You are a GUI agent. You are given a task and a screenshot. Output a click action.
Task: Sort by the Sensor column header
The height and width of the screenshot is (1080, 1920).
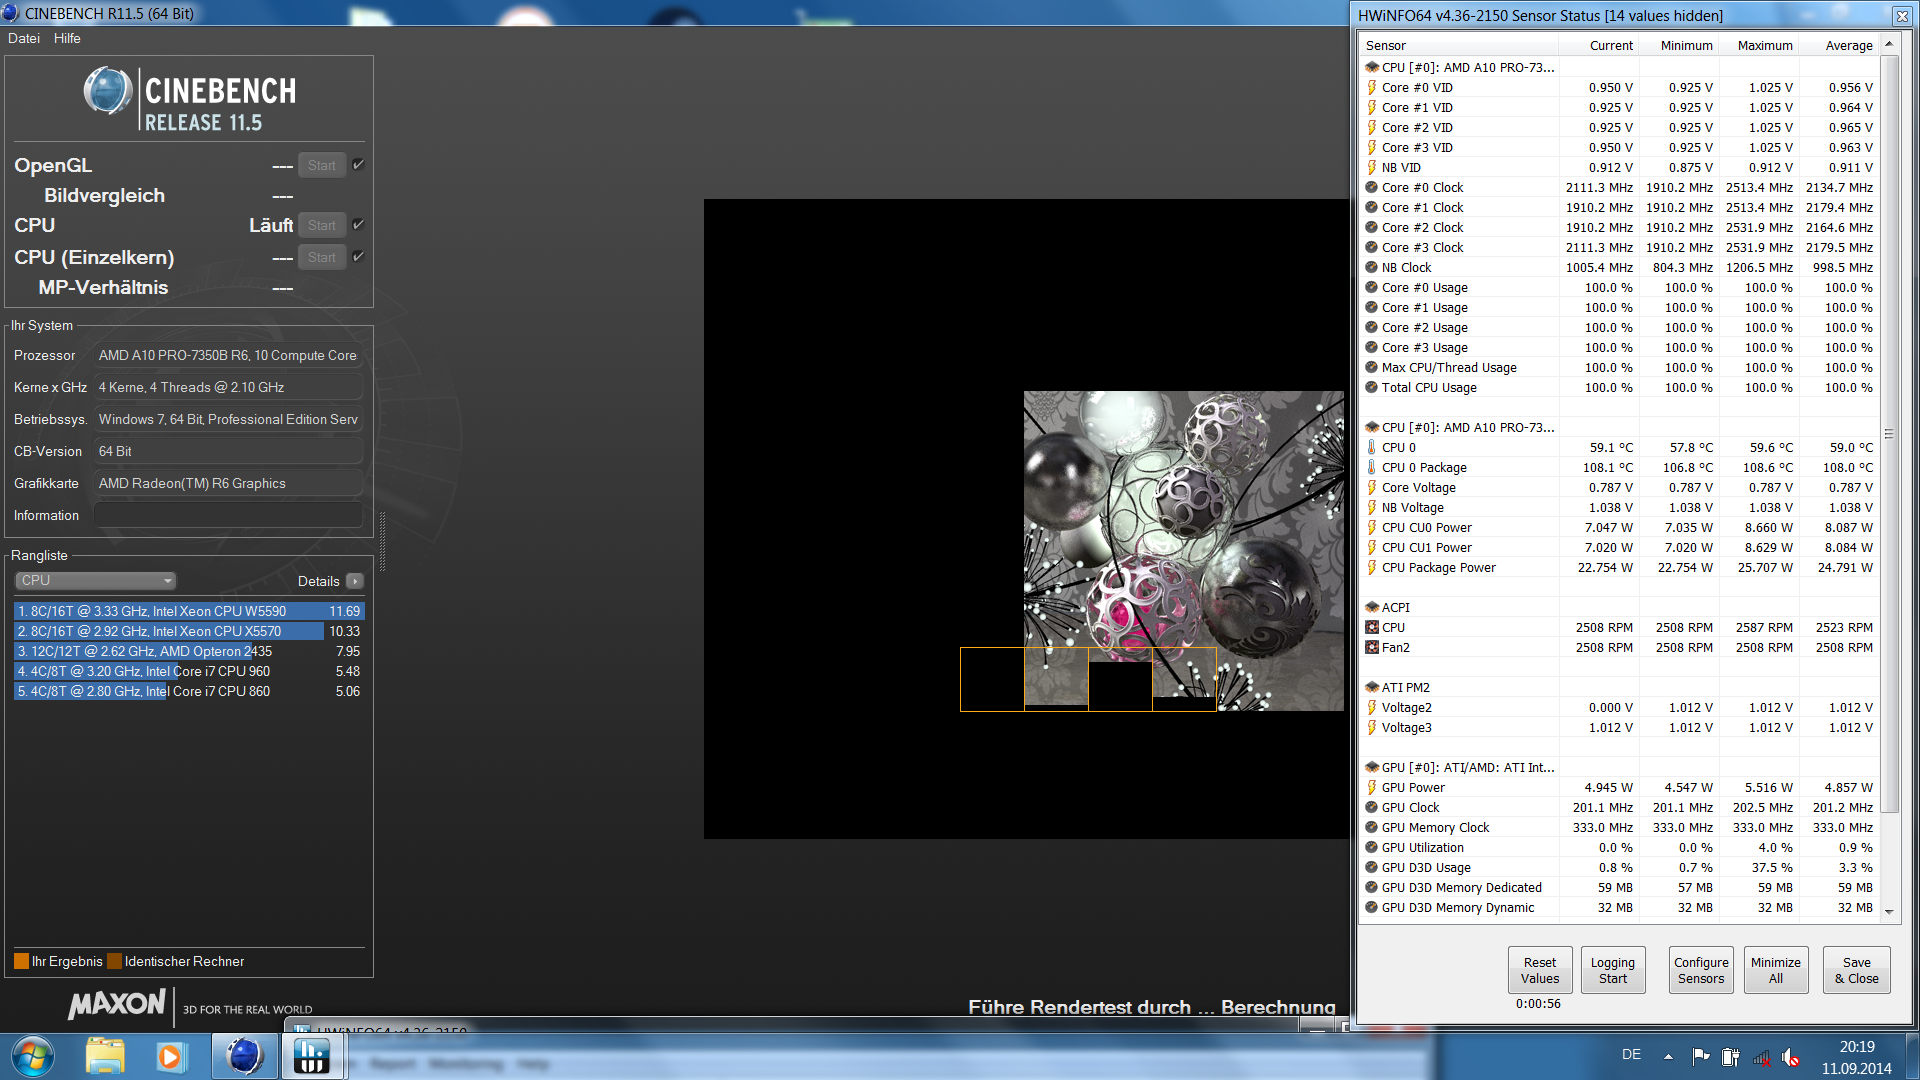click(1459, 46)
